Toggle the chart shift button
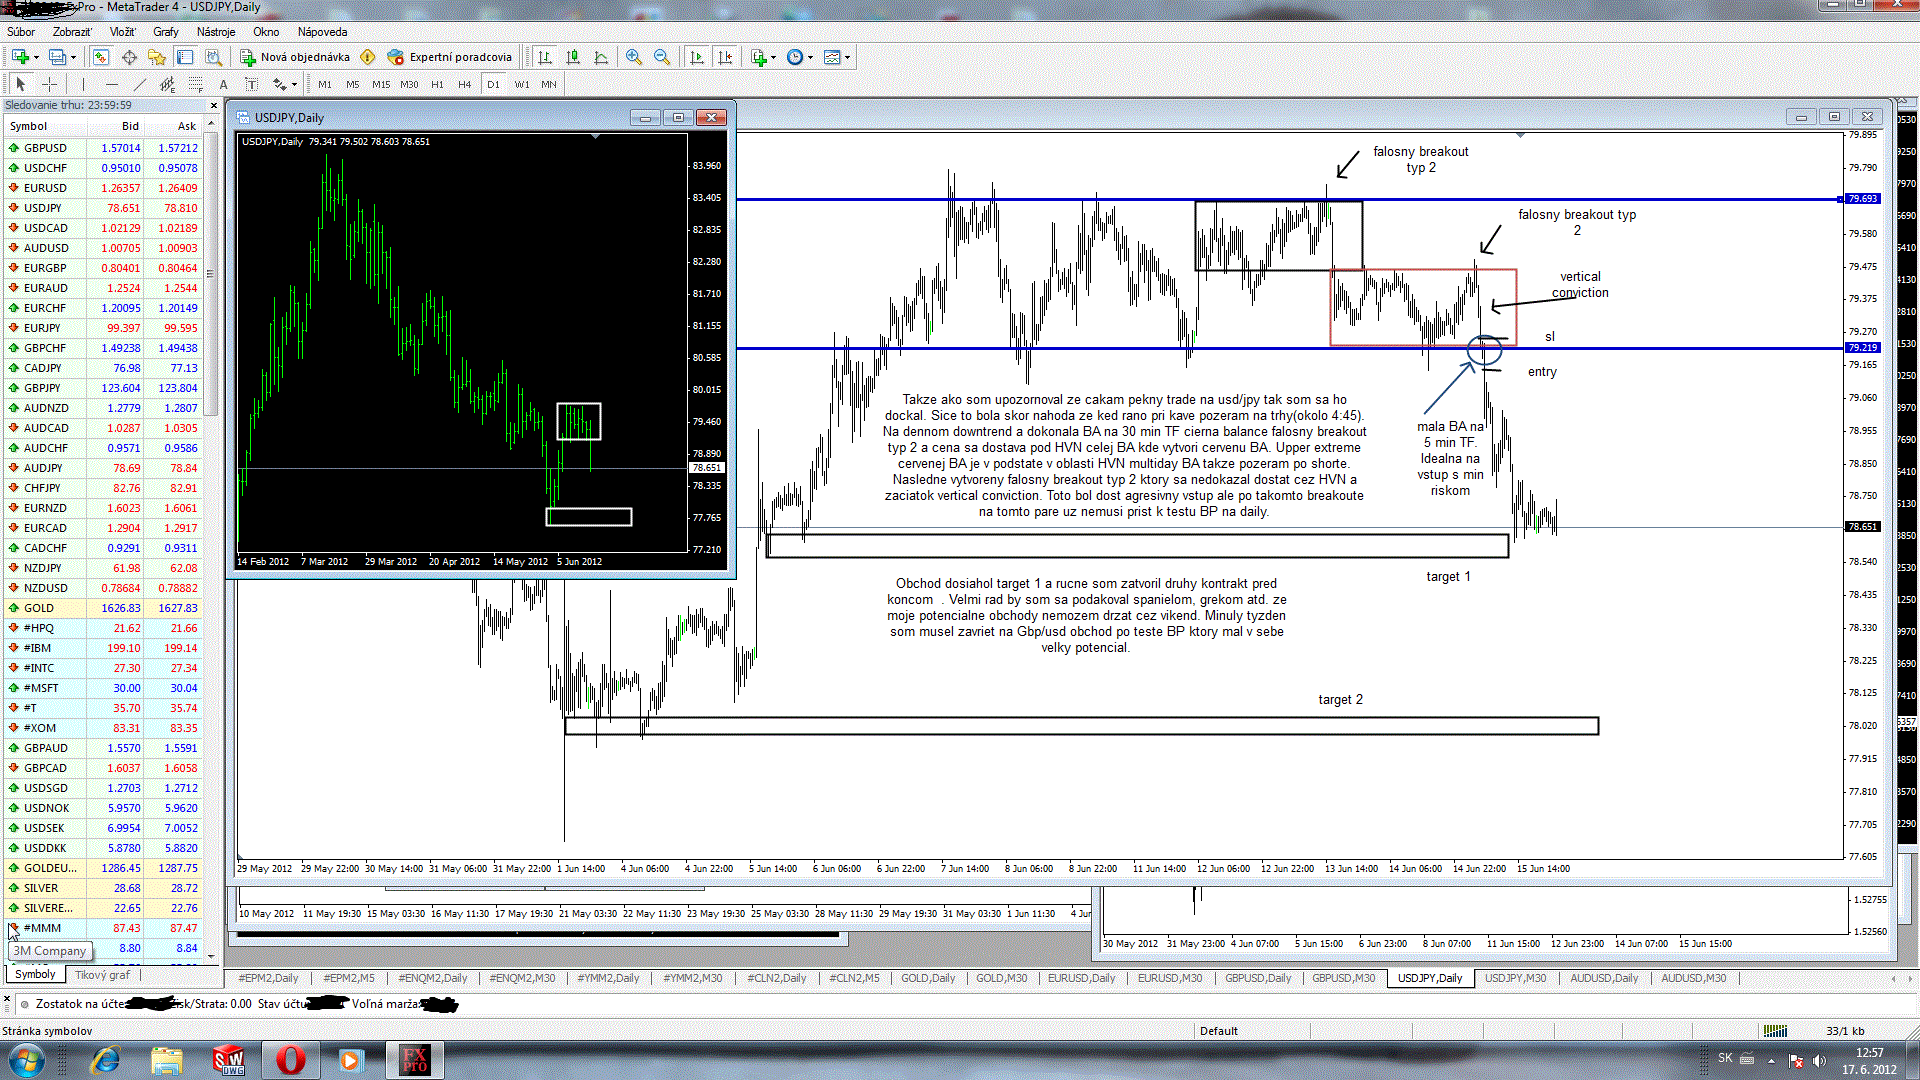Viewport: 1920px width, 1080px height. (725, 57)
